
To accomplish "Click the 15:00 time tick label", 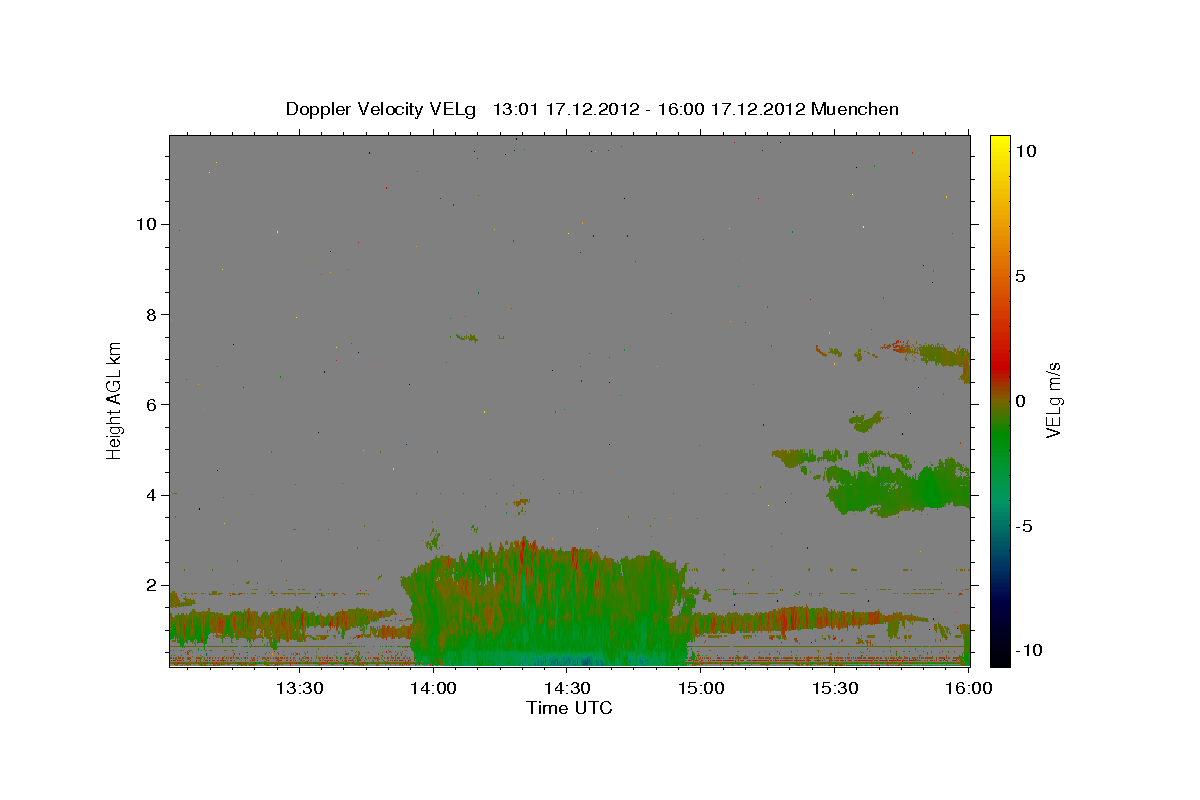I will coord(701,688).
